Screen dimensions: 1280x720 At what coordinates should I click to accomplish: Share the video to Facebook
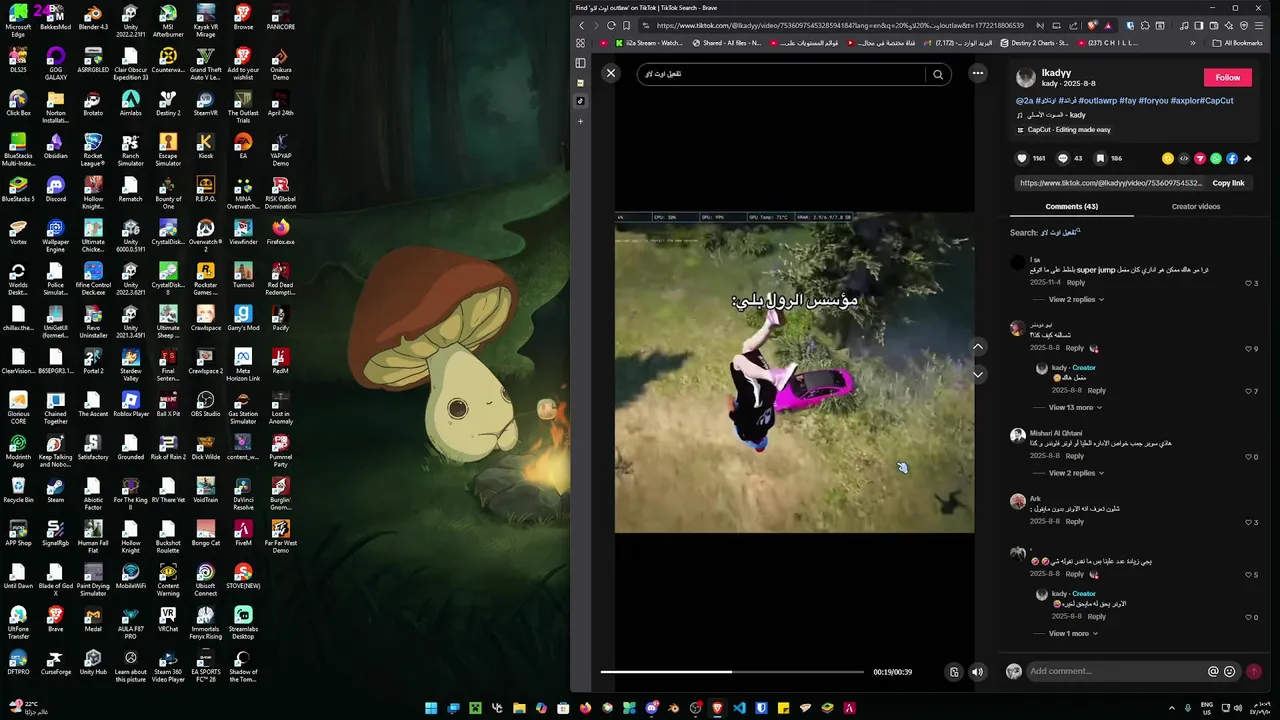(1232, 158)
